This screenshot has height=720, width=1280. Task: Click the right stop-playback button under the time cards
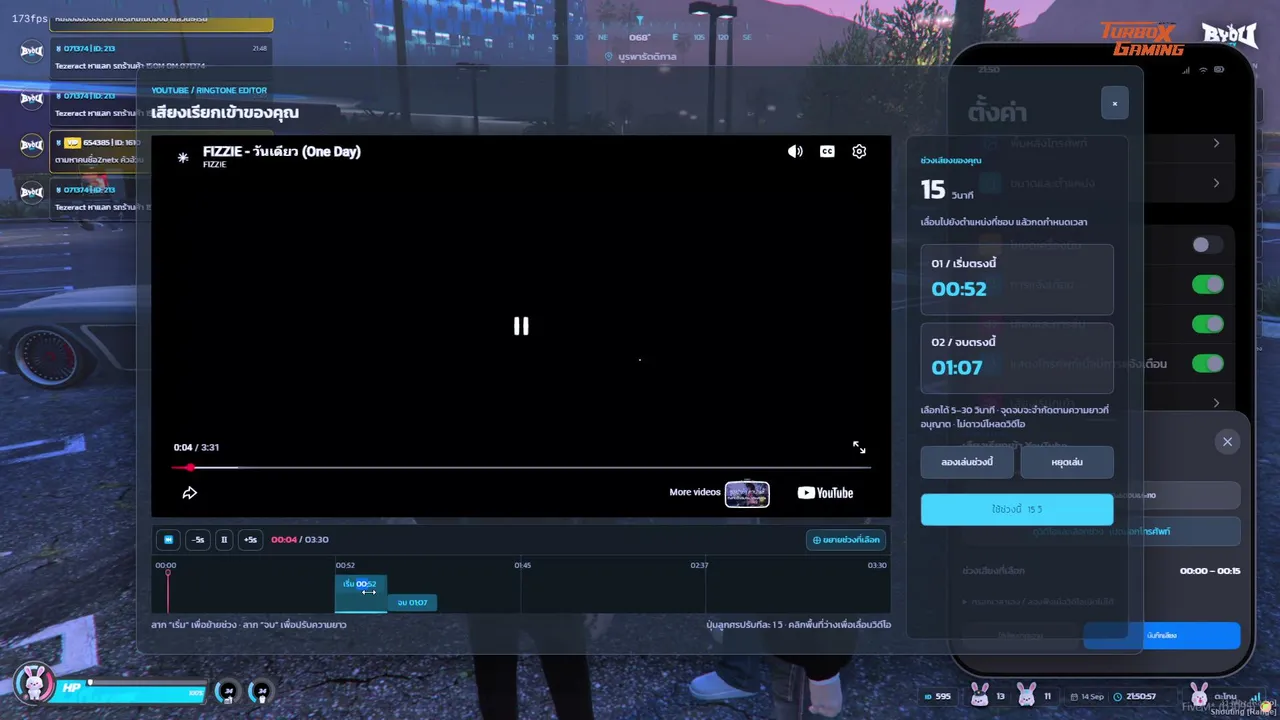pyautogui.click(x=1067, y=462)
